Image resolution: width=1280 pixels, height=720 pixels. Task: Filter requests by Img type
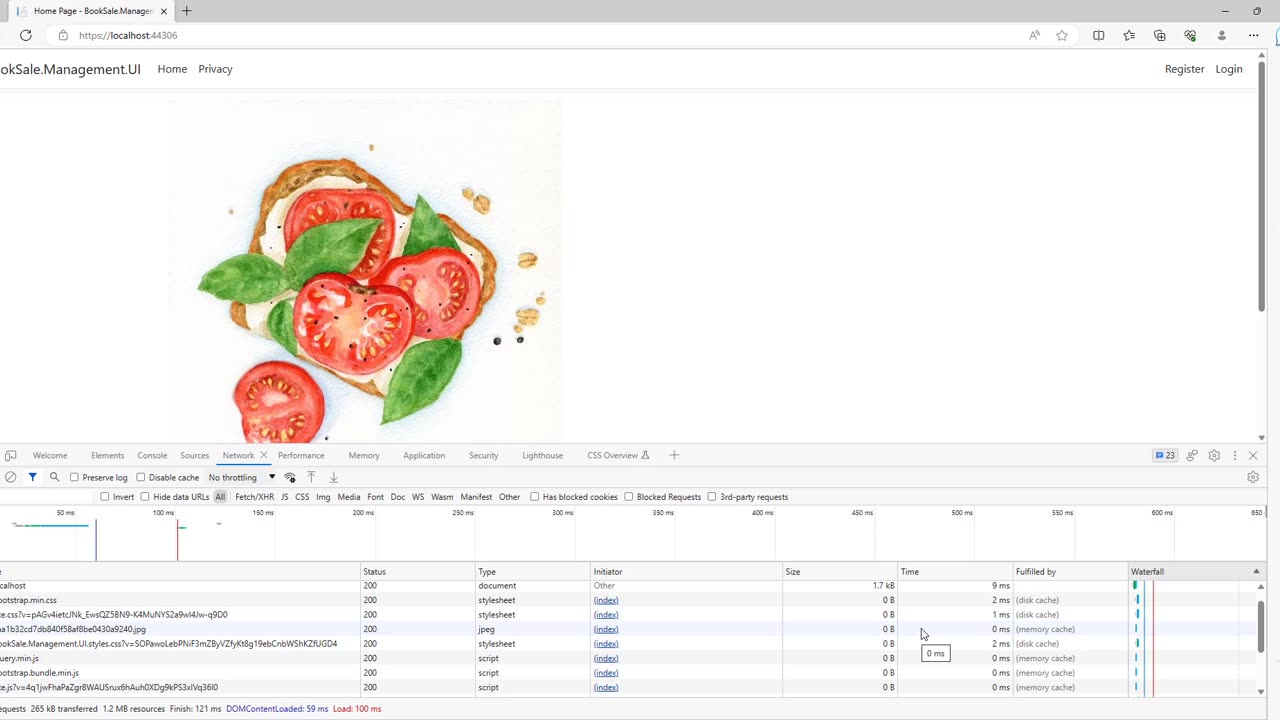[x=323, y=496]
